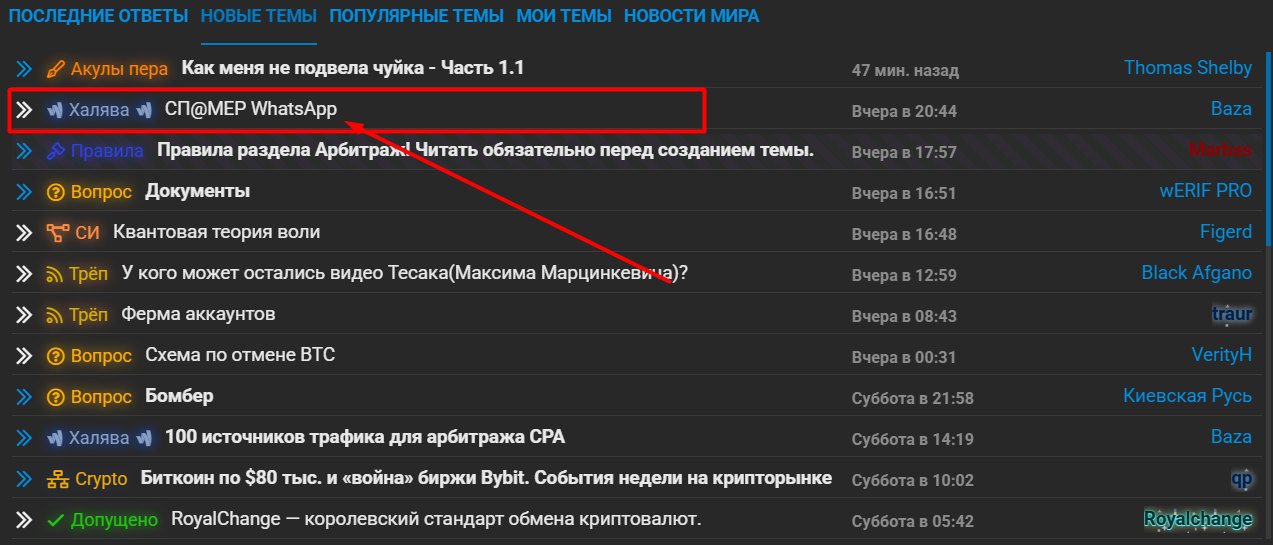Open Правила раздела Арбитраж thread
The image size is (1273, 545).
(486, 150)
